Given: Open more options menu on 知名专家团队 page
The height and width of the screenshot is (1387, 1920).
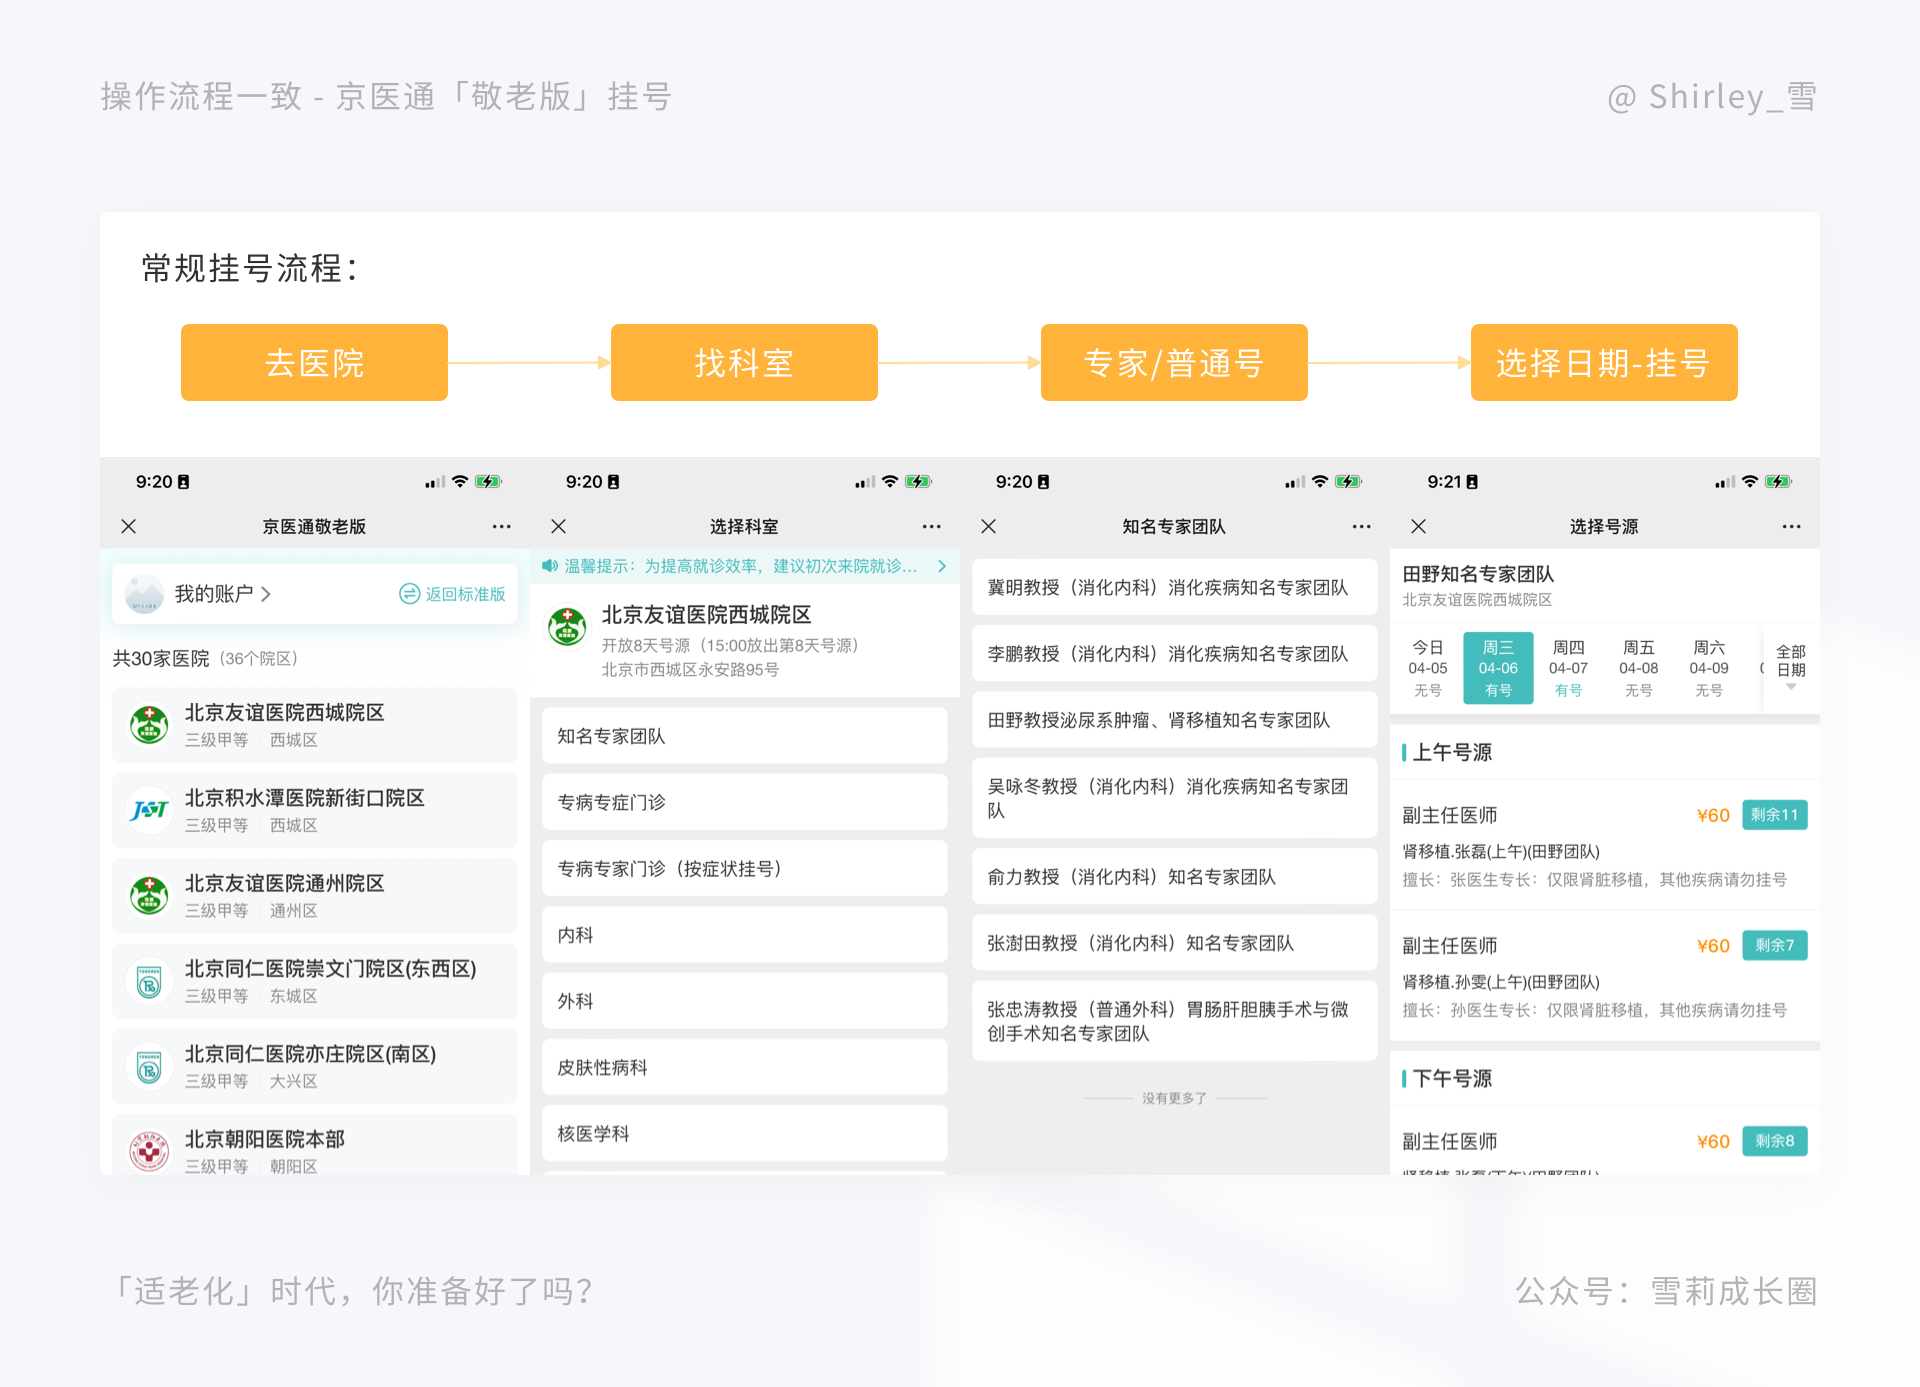Looking at the screenshot, I should (1360, 526).
